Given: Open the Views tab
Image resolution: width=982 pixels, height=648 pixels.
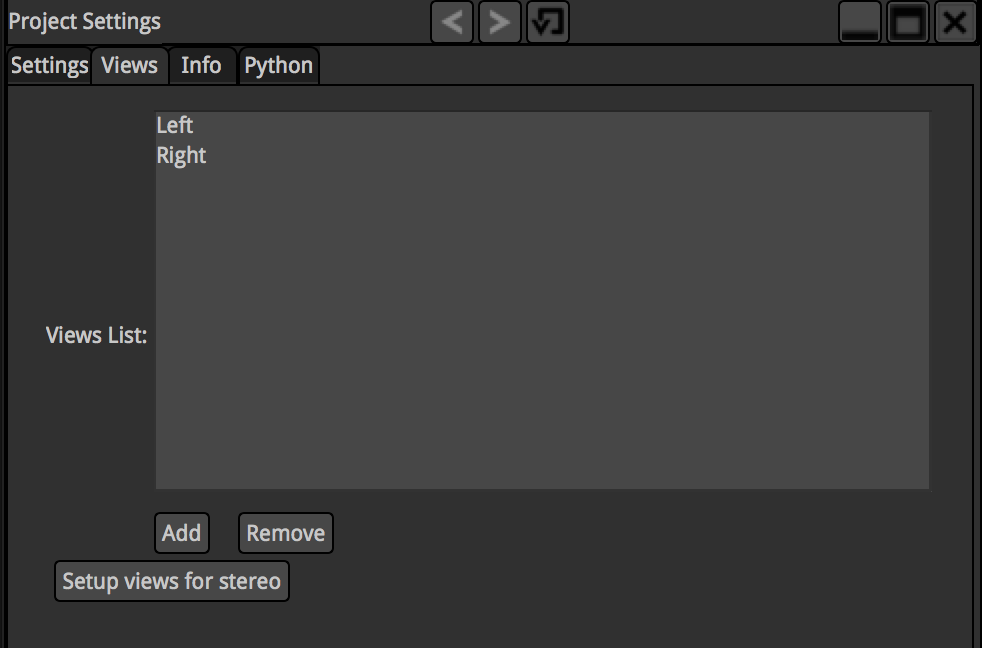Looking at the screenshot, I should [130, 66].
